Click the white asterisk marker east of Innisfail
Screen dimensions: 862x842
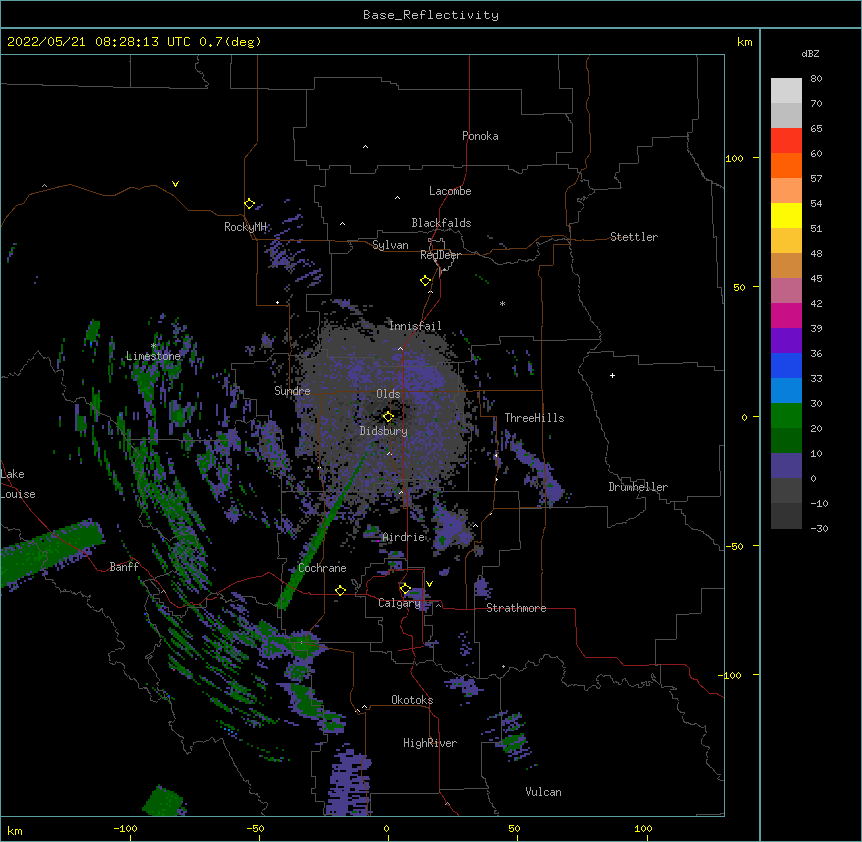(502, 303)
